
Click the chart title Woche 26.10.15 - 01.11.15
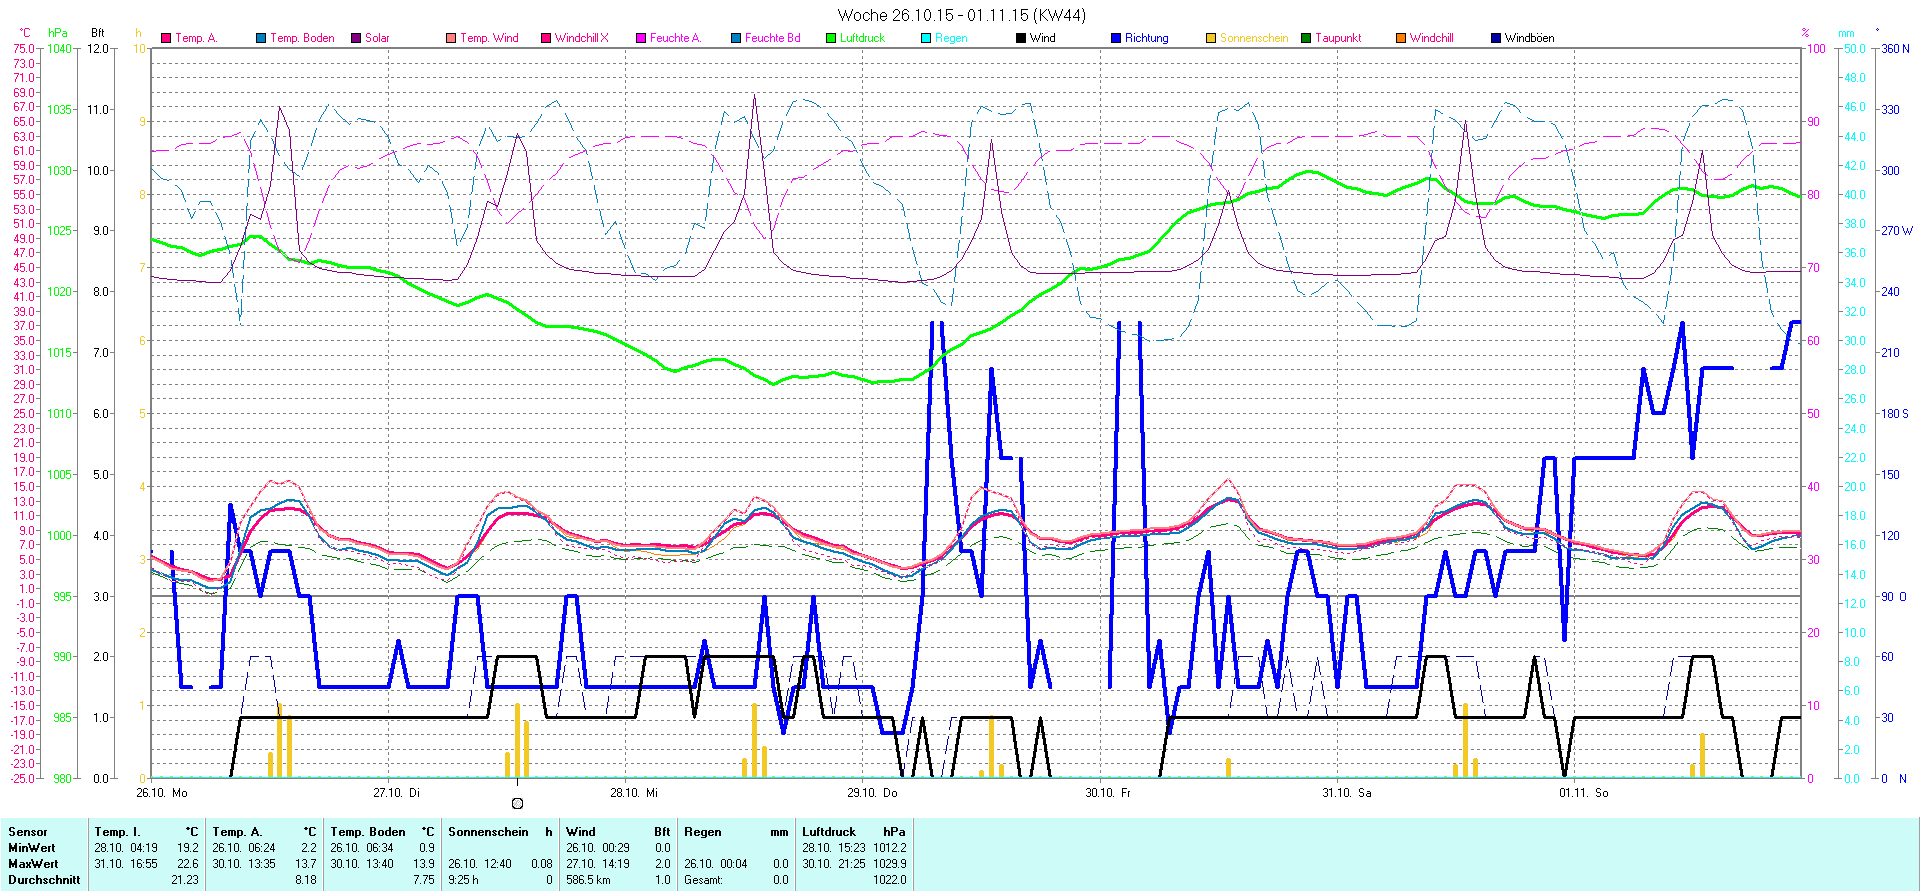(960, 15)
